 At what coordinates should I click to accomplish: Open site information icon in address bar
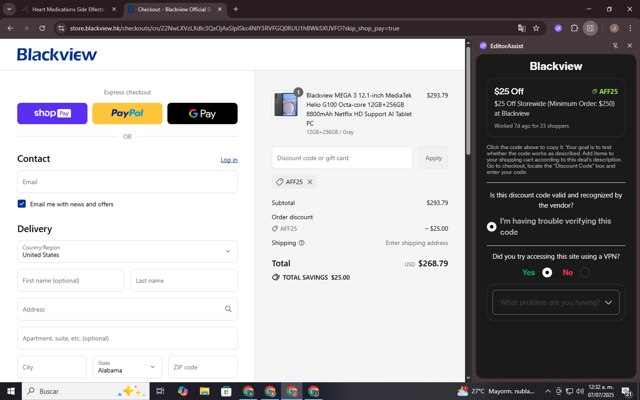(x=61, y=28)
